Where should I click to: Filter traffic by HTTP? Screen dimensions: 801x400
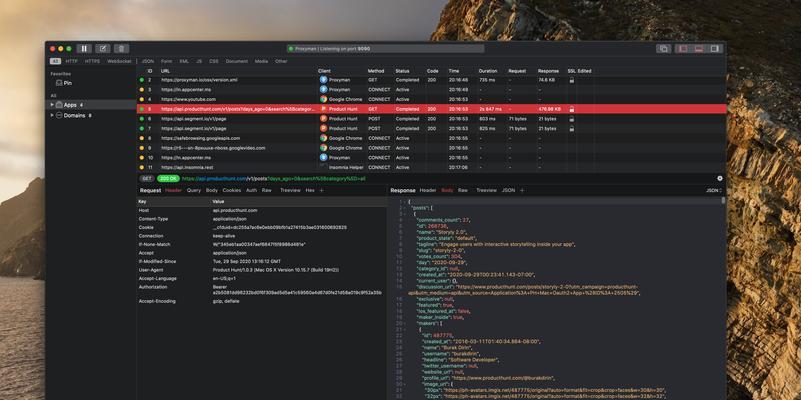click(72, 61)
